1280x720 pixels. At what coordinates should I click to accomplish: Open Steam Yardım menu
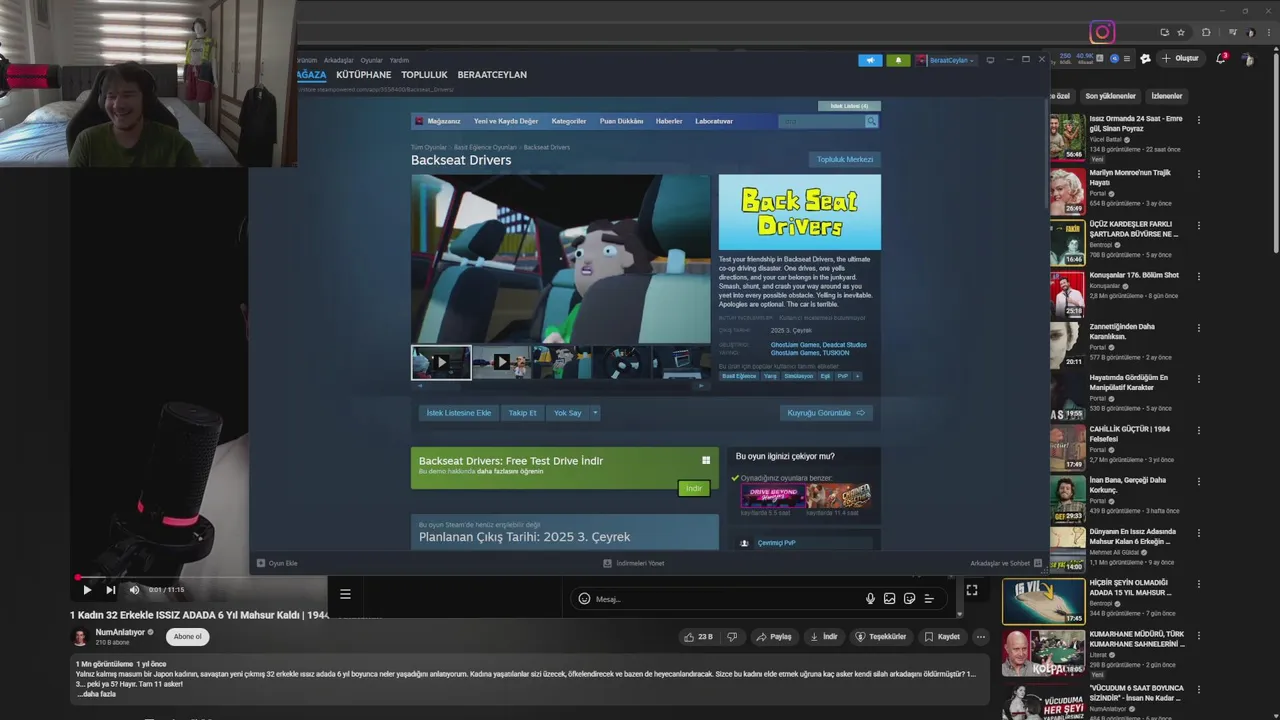399,60
